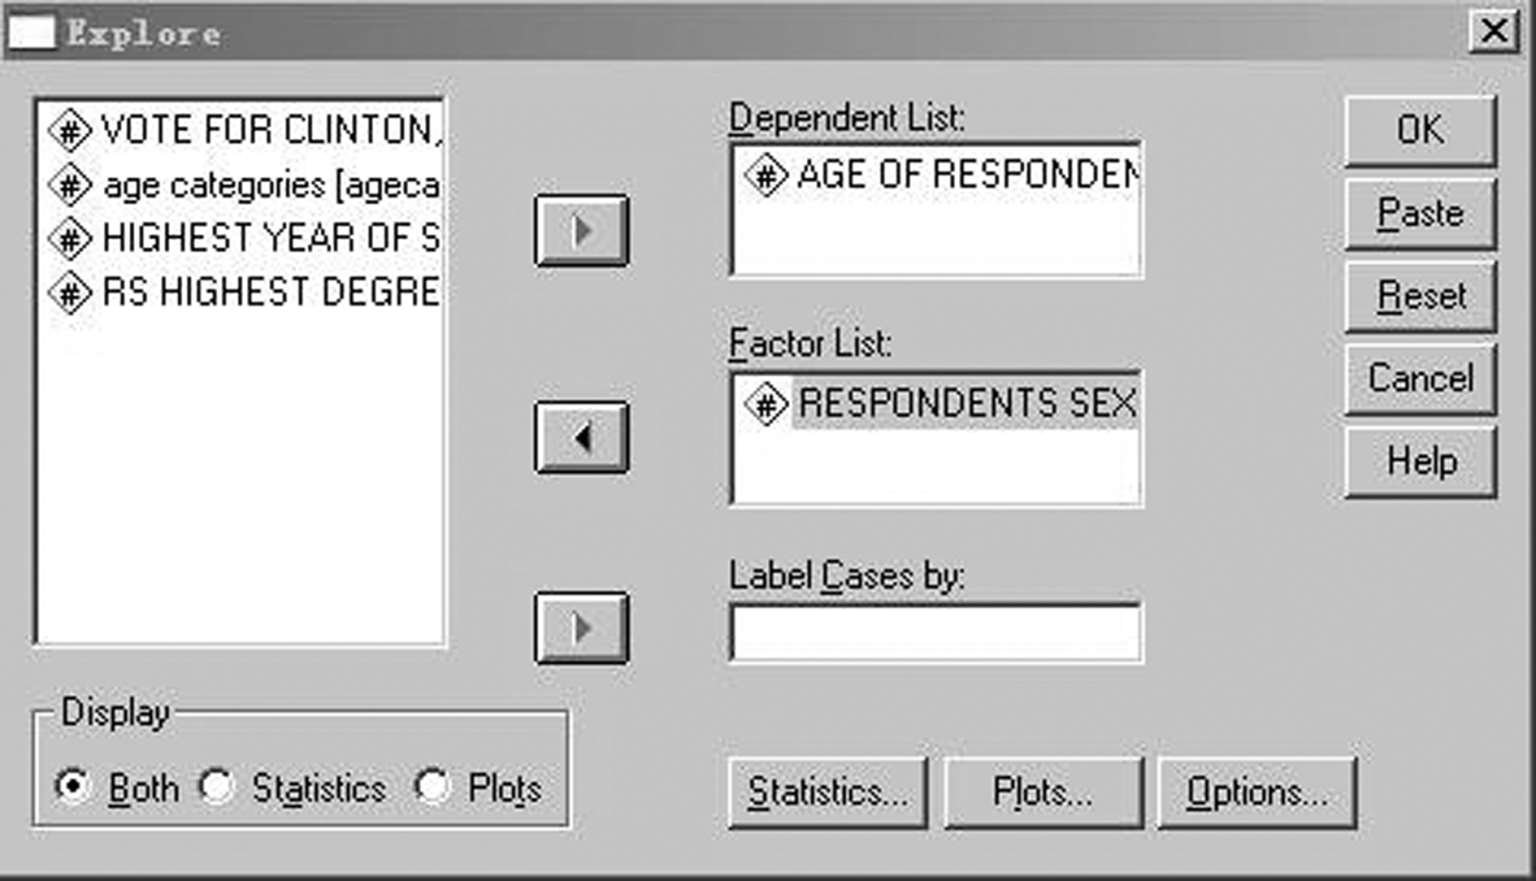1536x881 pixels.
Task: Select RS HIGHEST DEGRE variable in list
Action: coord(270,292)
